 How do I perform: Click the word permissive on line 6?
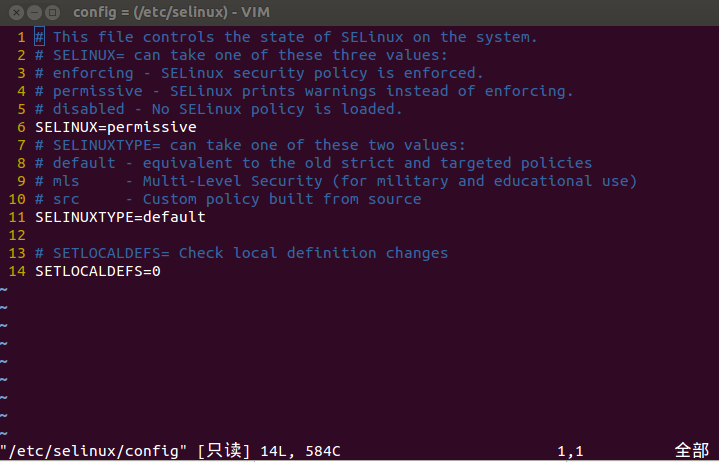pos(152,127)
